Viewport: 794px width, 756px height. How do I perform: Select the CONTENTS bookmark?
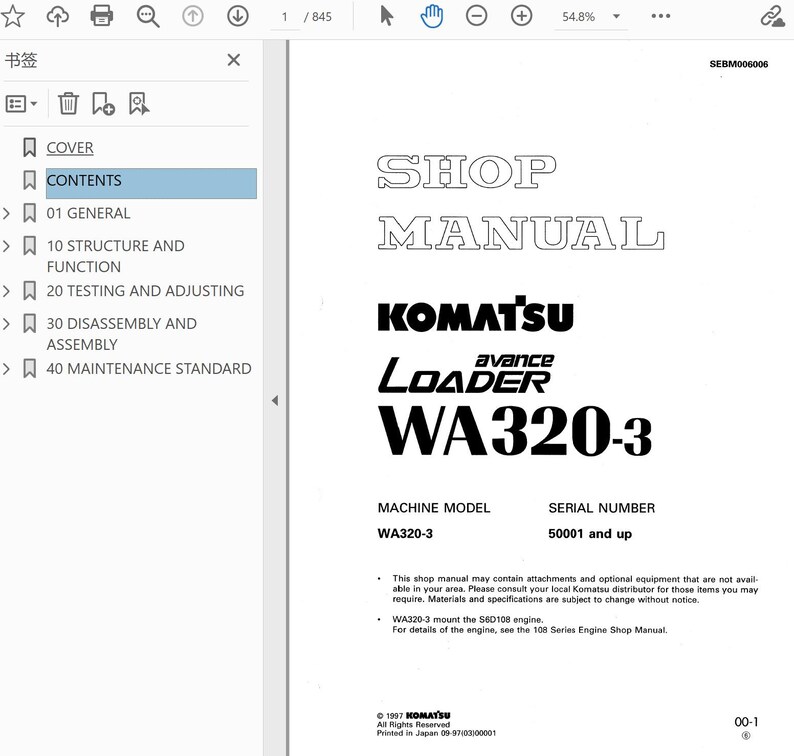pyautogui.click(x=151, y=183)
